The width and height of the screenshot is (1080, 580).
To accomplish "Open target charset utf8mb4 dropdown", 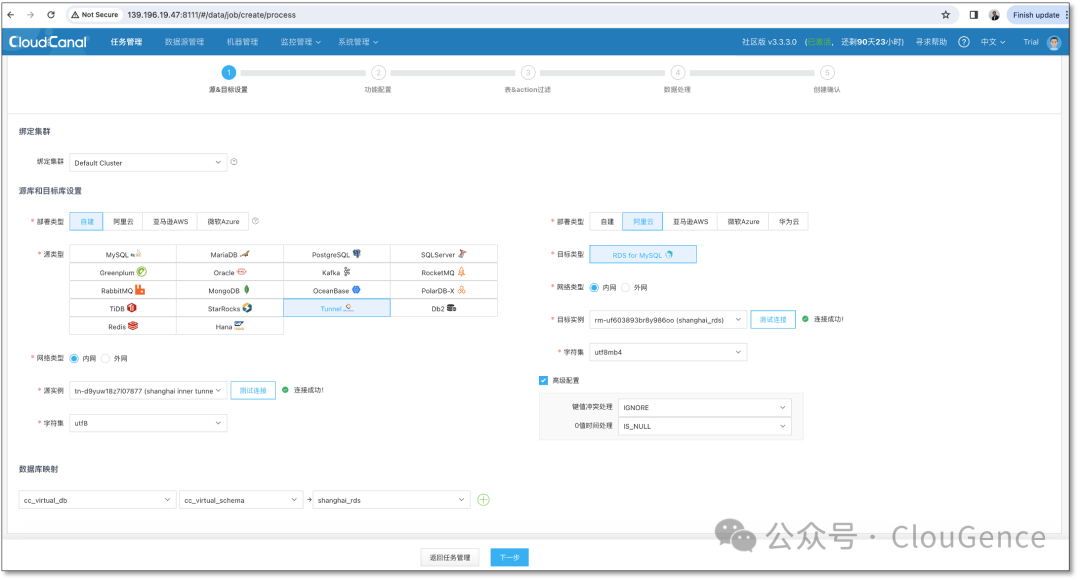I will [668, 352].
